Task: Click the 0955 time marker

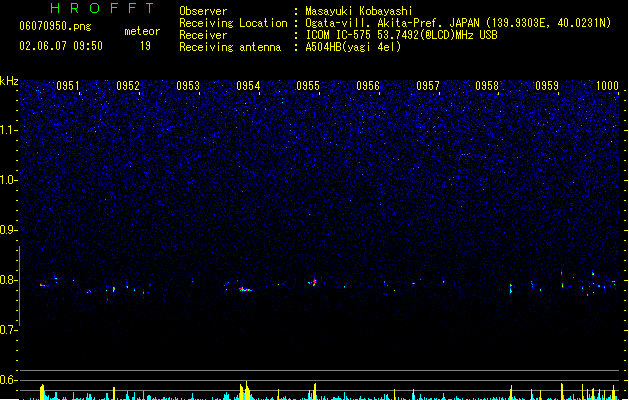Action: (x=308, y=86)
